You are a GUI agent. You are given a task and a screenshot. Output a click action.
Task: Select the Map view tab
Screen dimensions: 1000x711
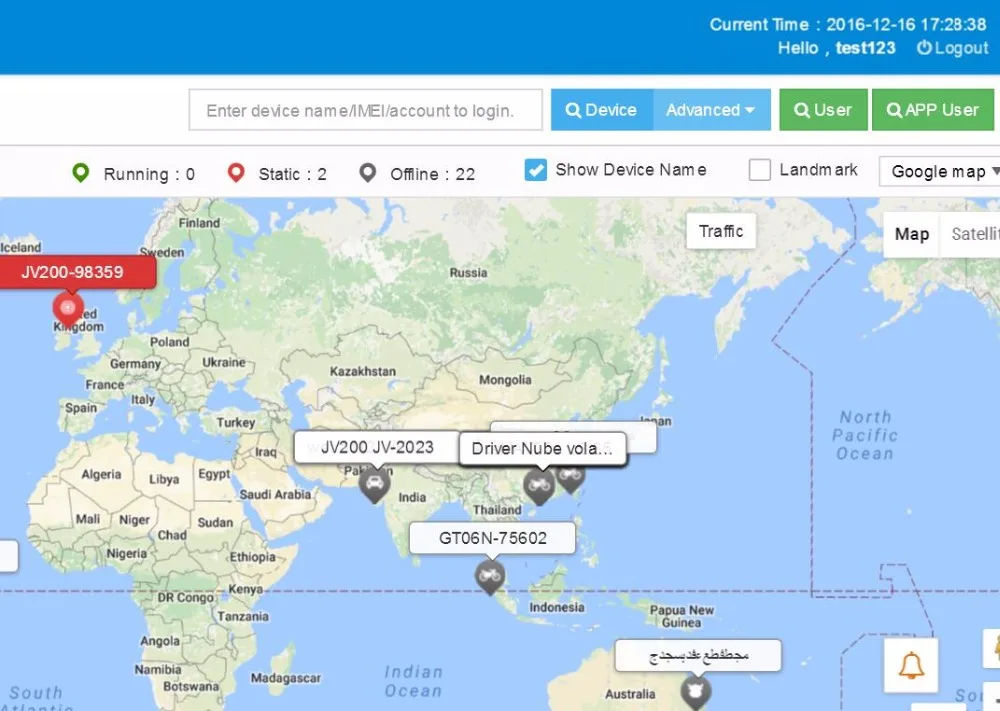click(x=911, y=234)
